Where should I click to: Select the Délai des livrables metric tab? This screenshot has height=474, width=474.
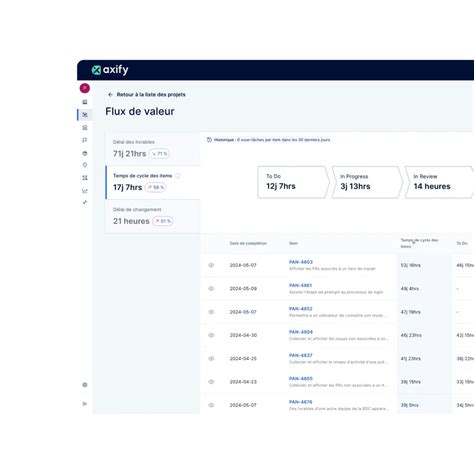click(x=153, y=149)
